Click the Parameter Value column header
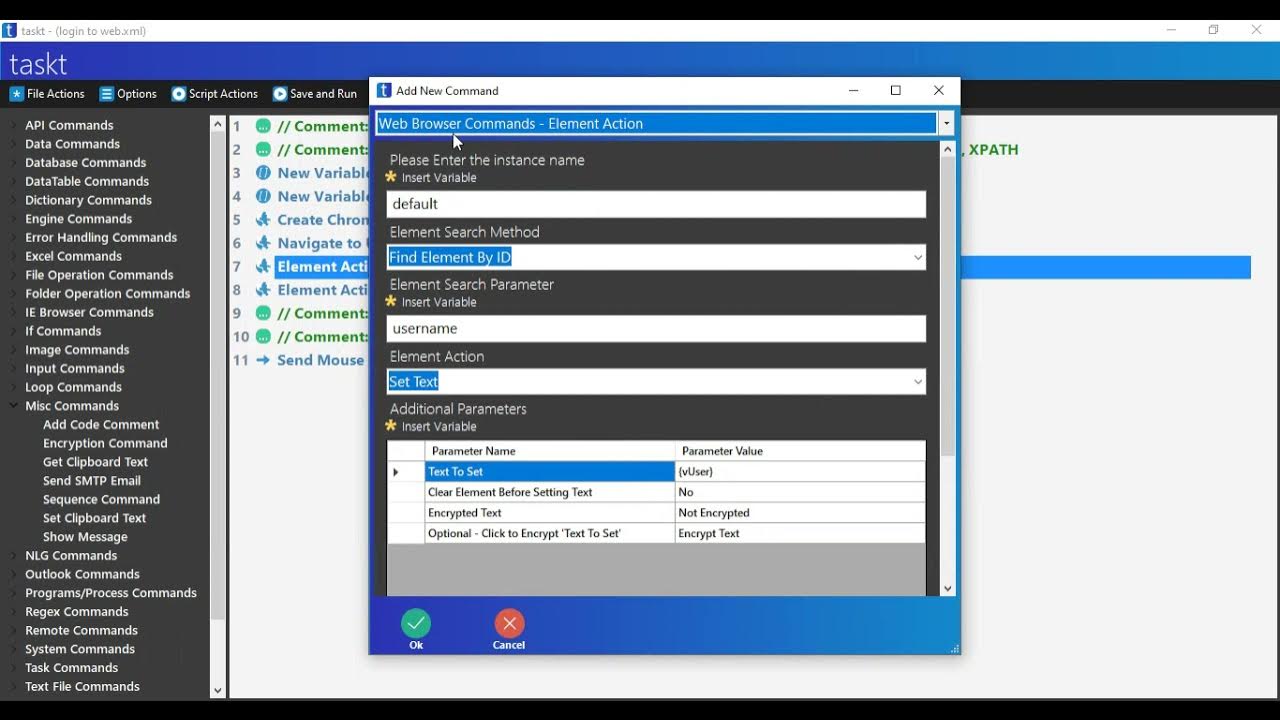This screenshot has width=1280, height=720. (x=800, y=451)
